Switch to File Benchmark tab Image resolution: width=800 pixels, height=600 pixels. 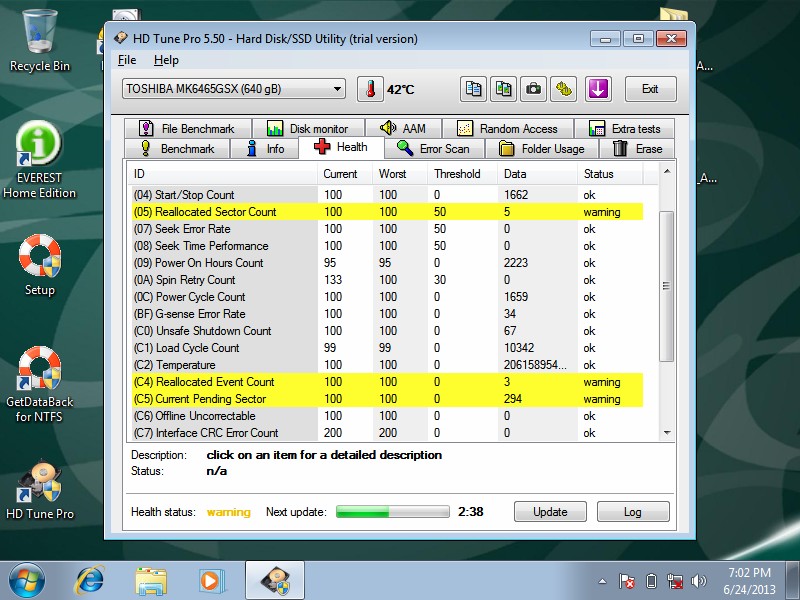[x=188, y=129]
